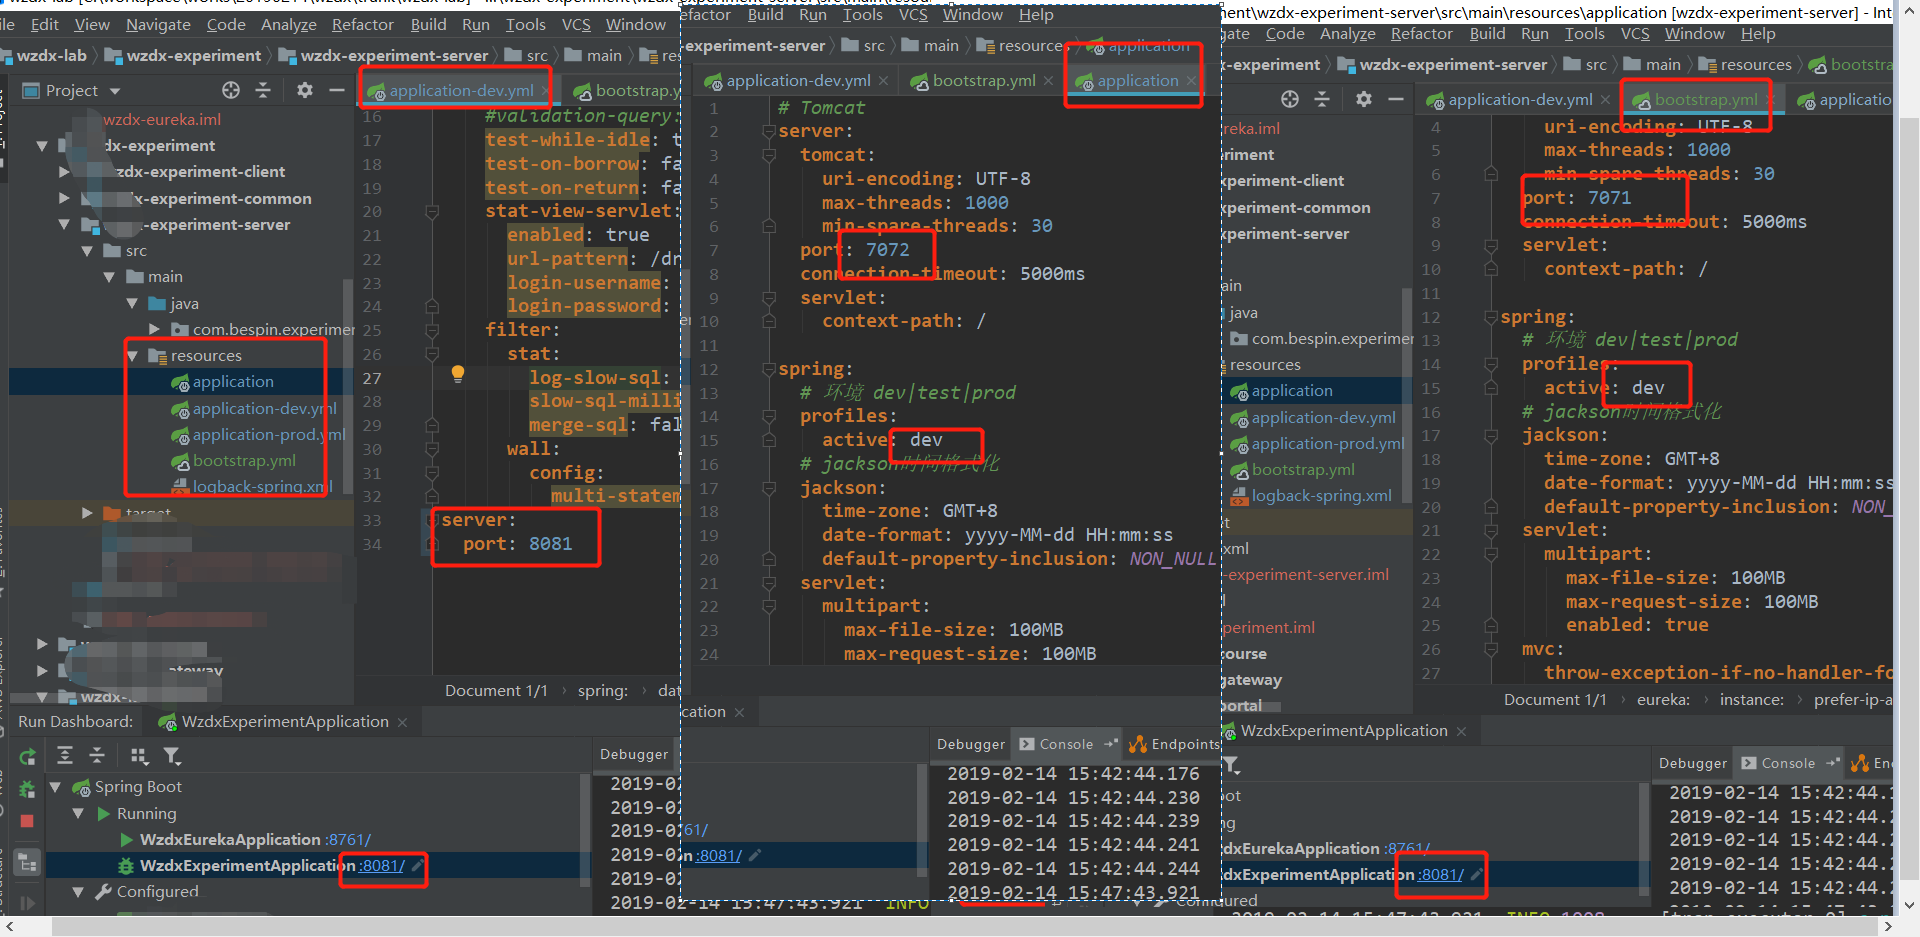Click the group-by icon in Run Dashboard

pyautogui.click(x=139, y=756)
